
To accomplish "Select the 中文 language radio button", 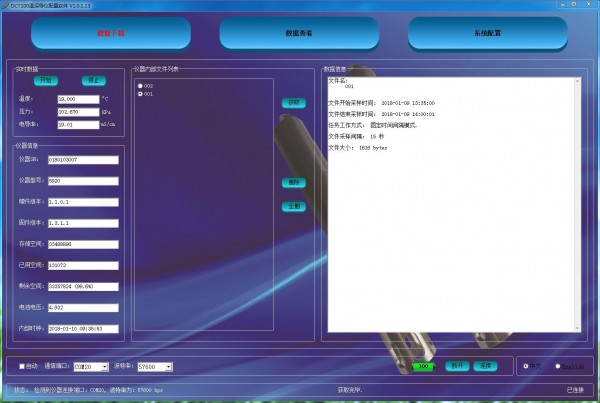I will 527,366.
